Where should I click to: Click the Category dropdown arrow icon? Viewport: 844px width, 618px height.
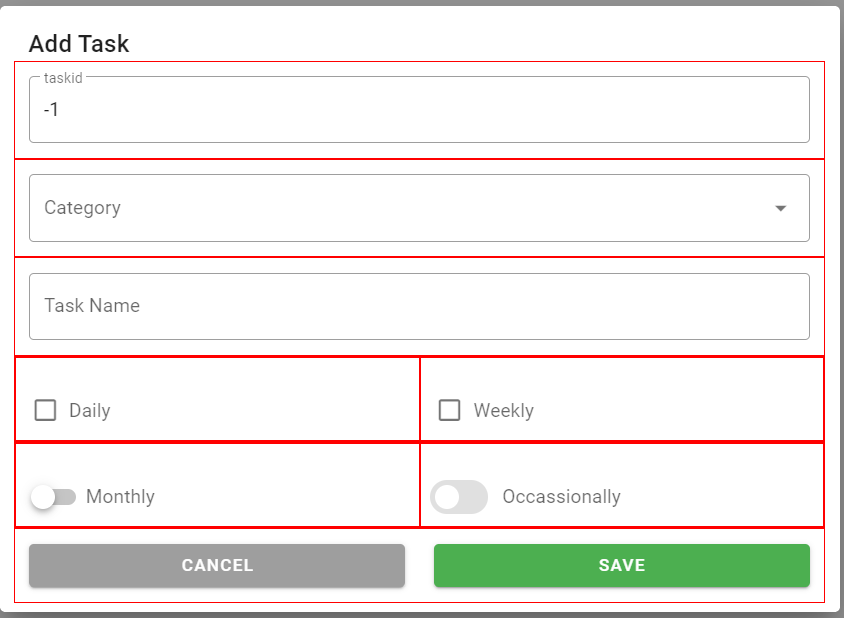tap(781, 208)
